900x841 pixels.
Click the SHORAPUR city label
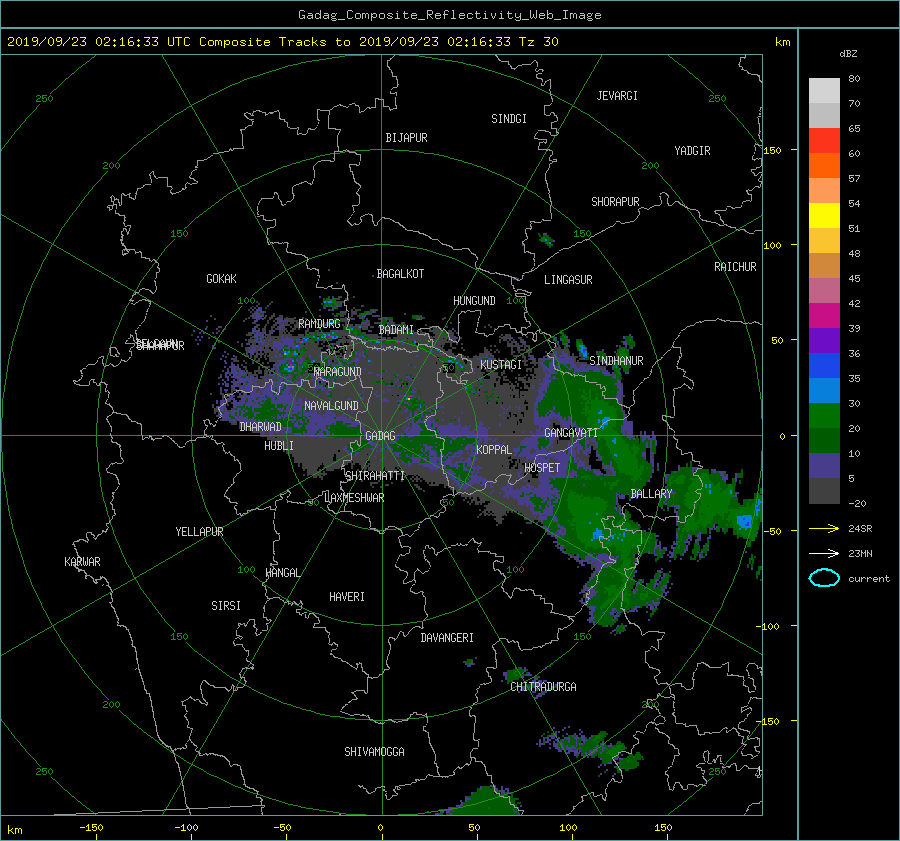615,202
